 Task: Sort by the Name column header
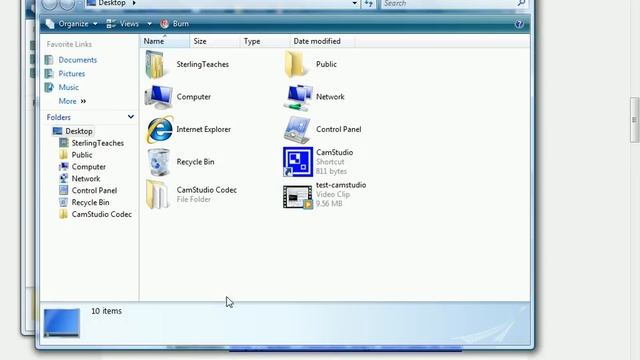point(165,41)
